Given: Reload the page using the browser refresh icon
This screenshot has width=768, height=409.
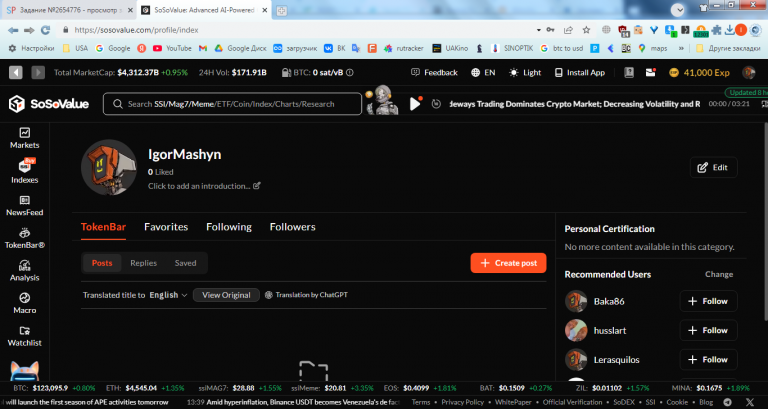Looking at the screenshot, I should click(45, 30).
